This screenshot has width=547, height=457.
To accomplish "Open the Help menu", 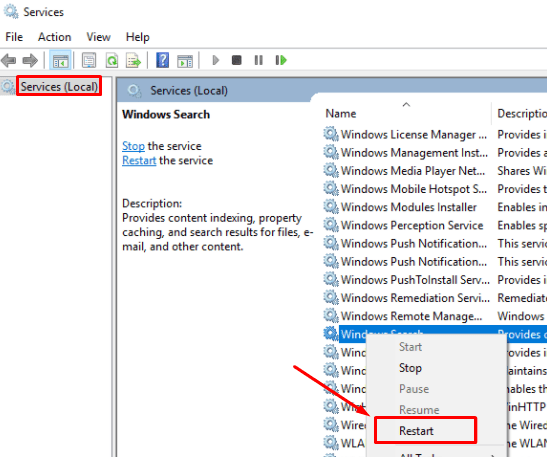I will [x=137, y=37].
